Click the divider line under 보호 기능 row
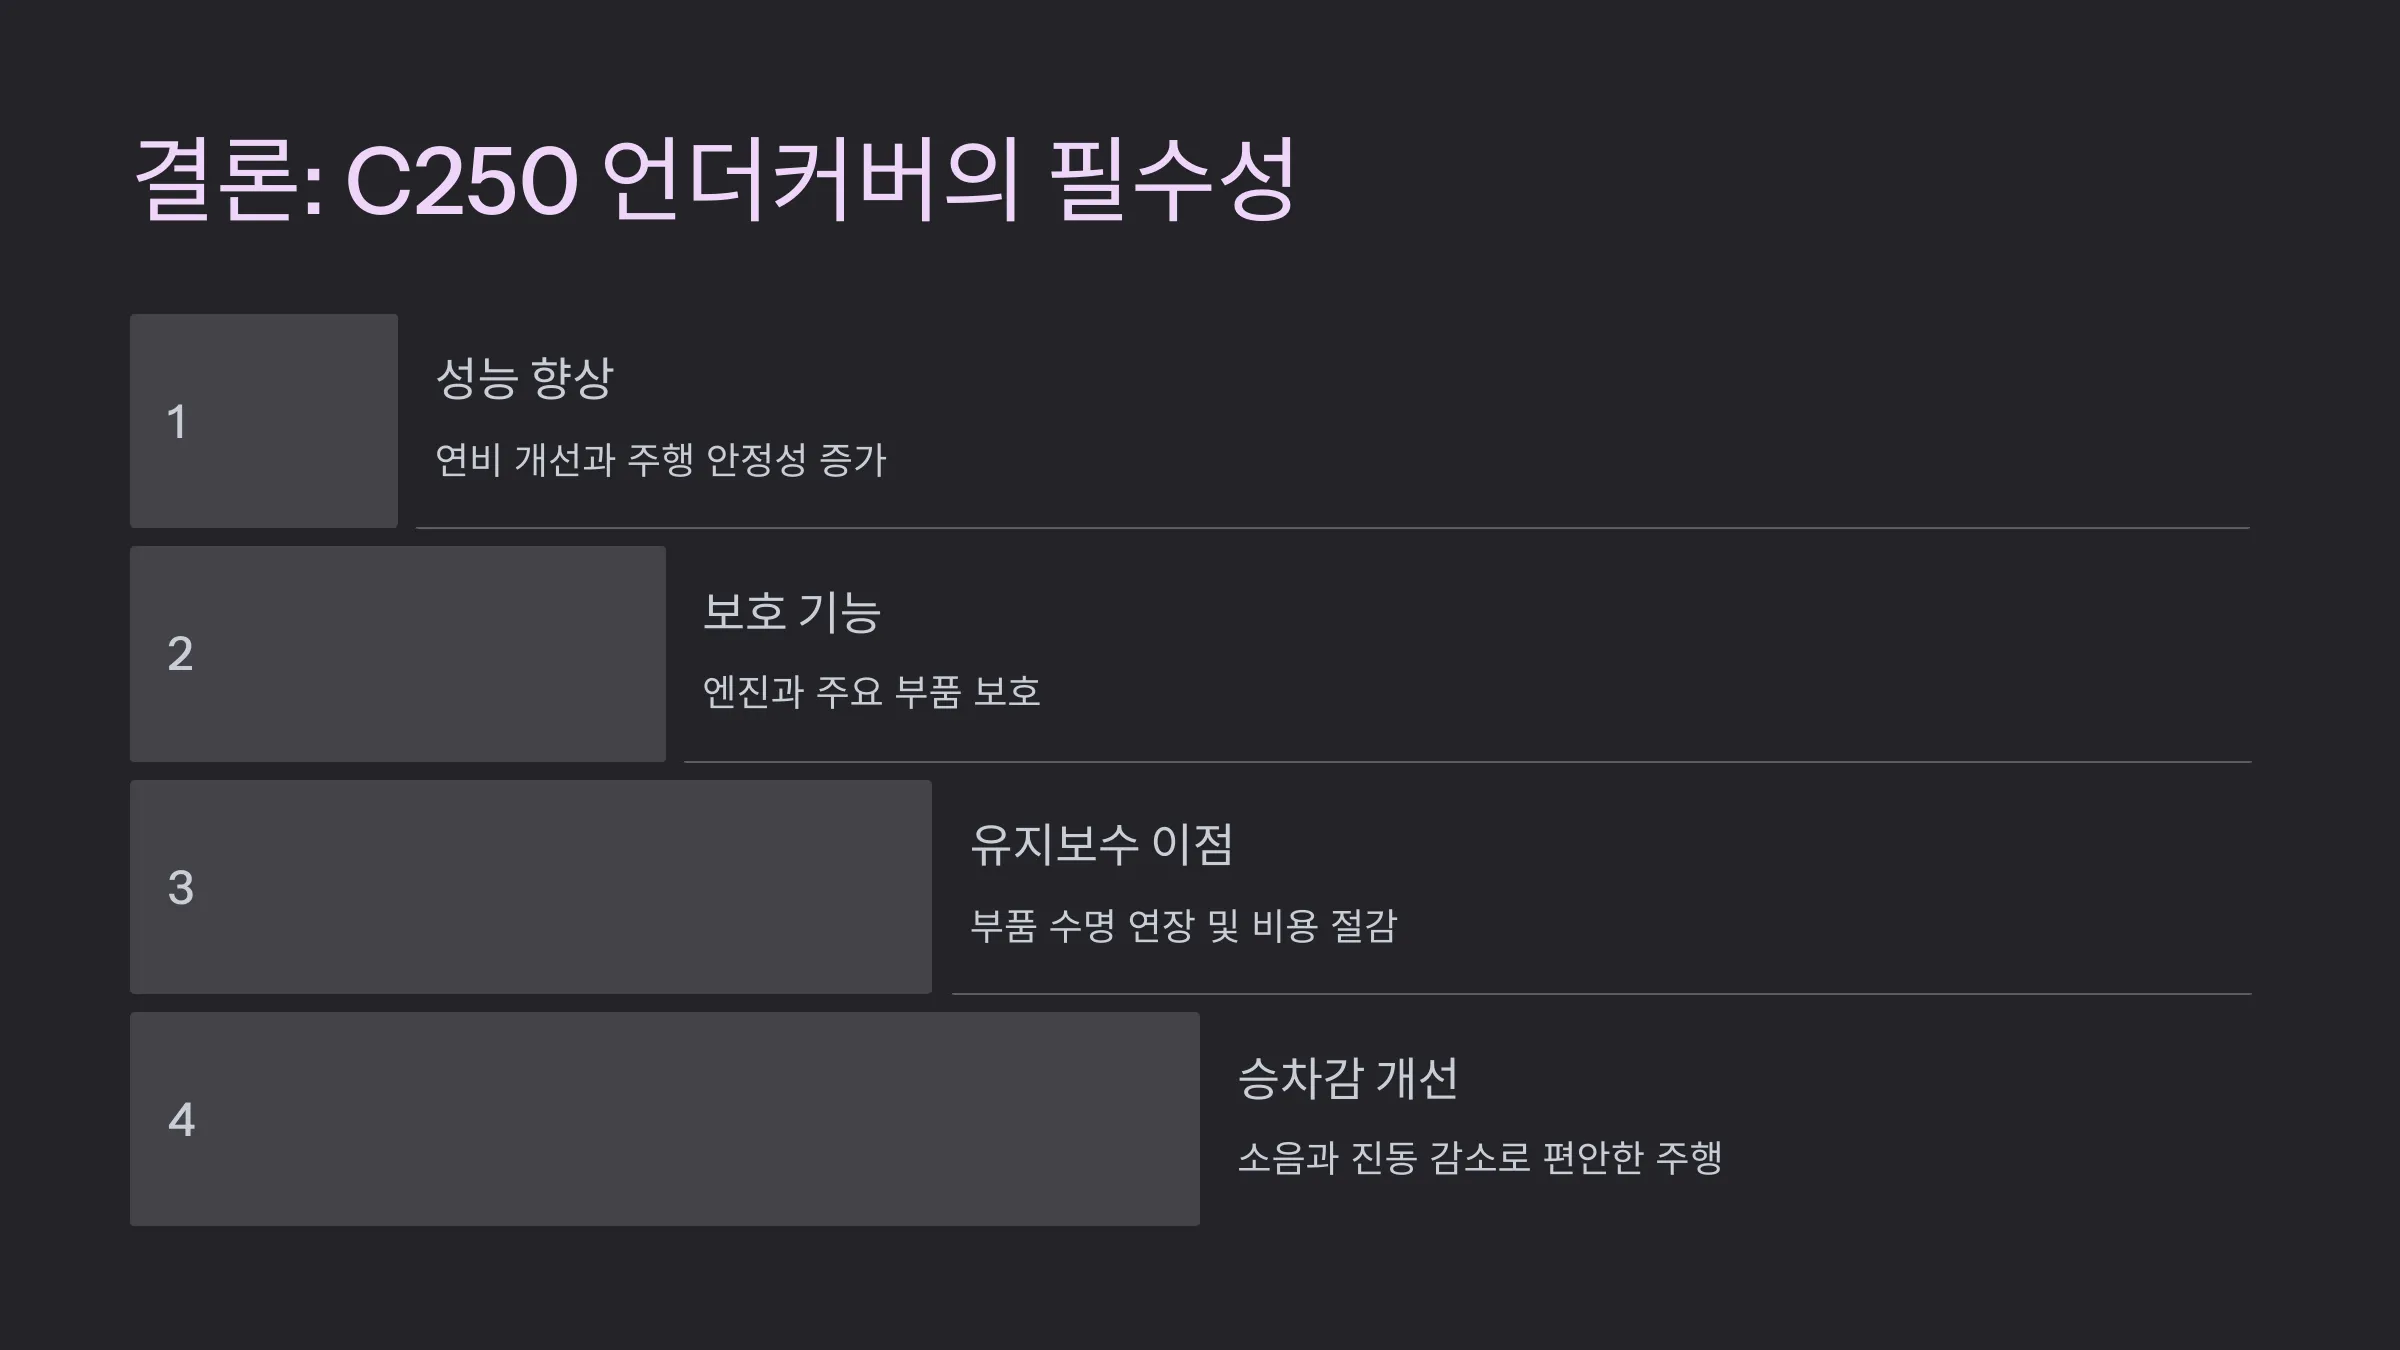The image size is (2400, 1350). coord(1468,762)
